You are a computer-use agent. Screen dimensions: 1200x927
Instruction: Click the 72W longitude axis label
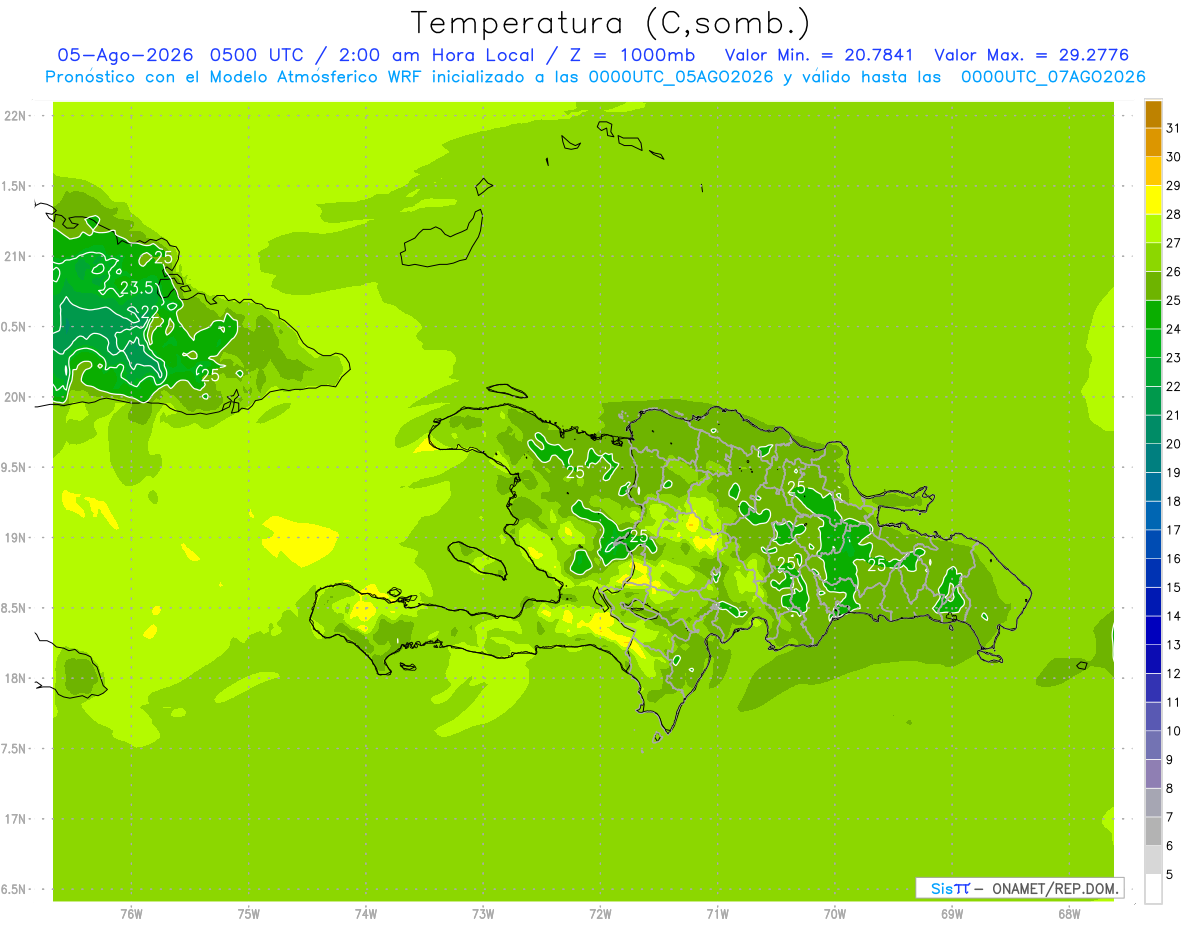[x=600, y=913]
